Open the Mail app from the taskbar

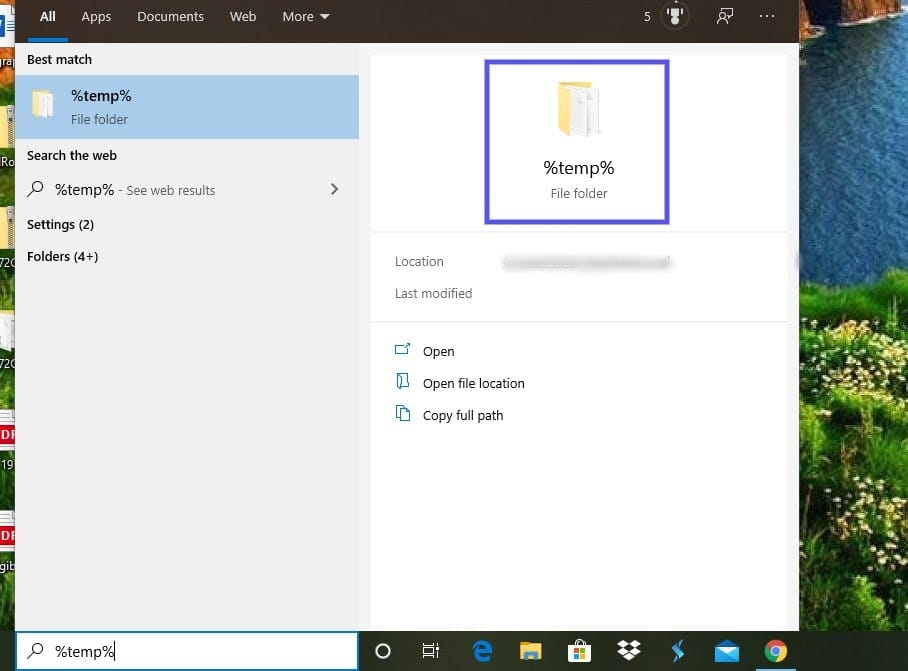point(726,651)
